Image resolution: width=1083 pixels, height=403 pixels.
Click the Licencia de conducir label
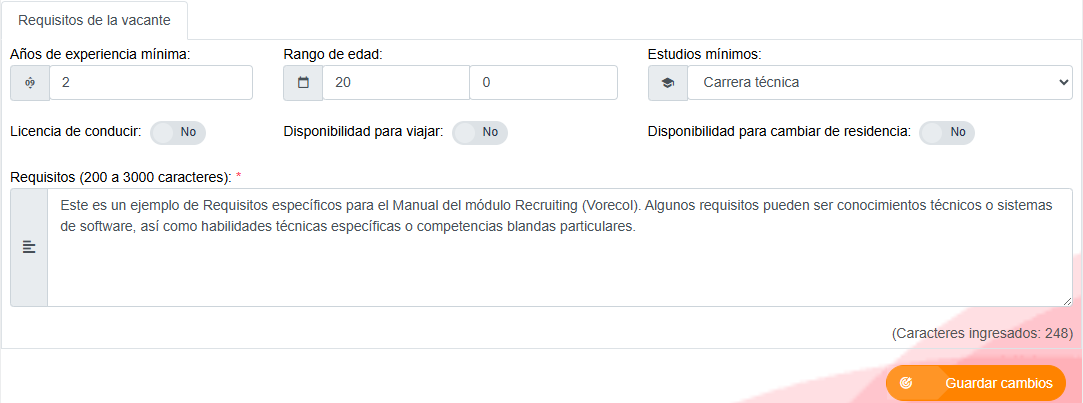76,131
